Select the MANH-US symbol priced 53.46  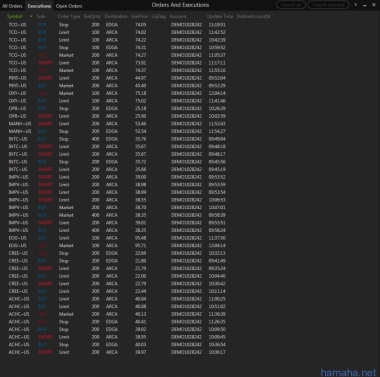click(x=20, y=124)
